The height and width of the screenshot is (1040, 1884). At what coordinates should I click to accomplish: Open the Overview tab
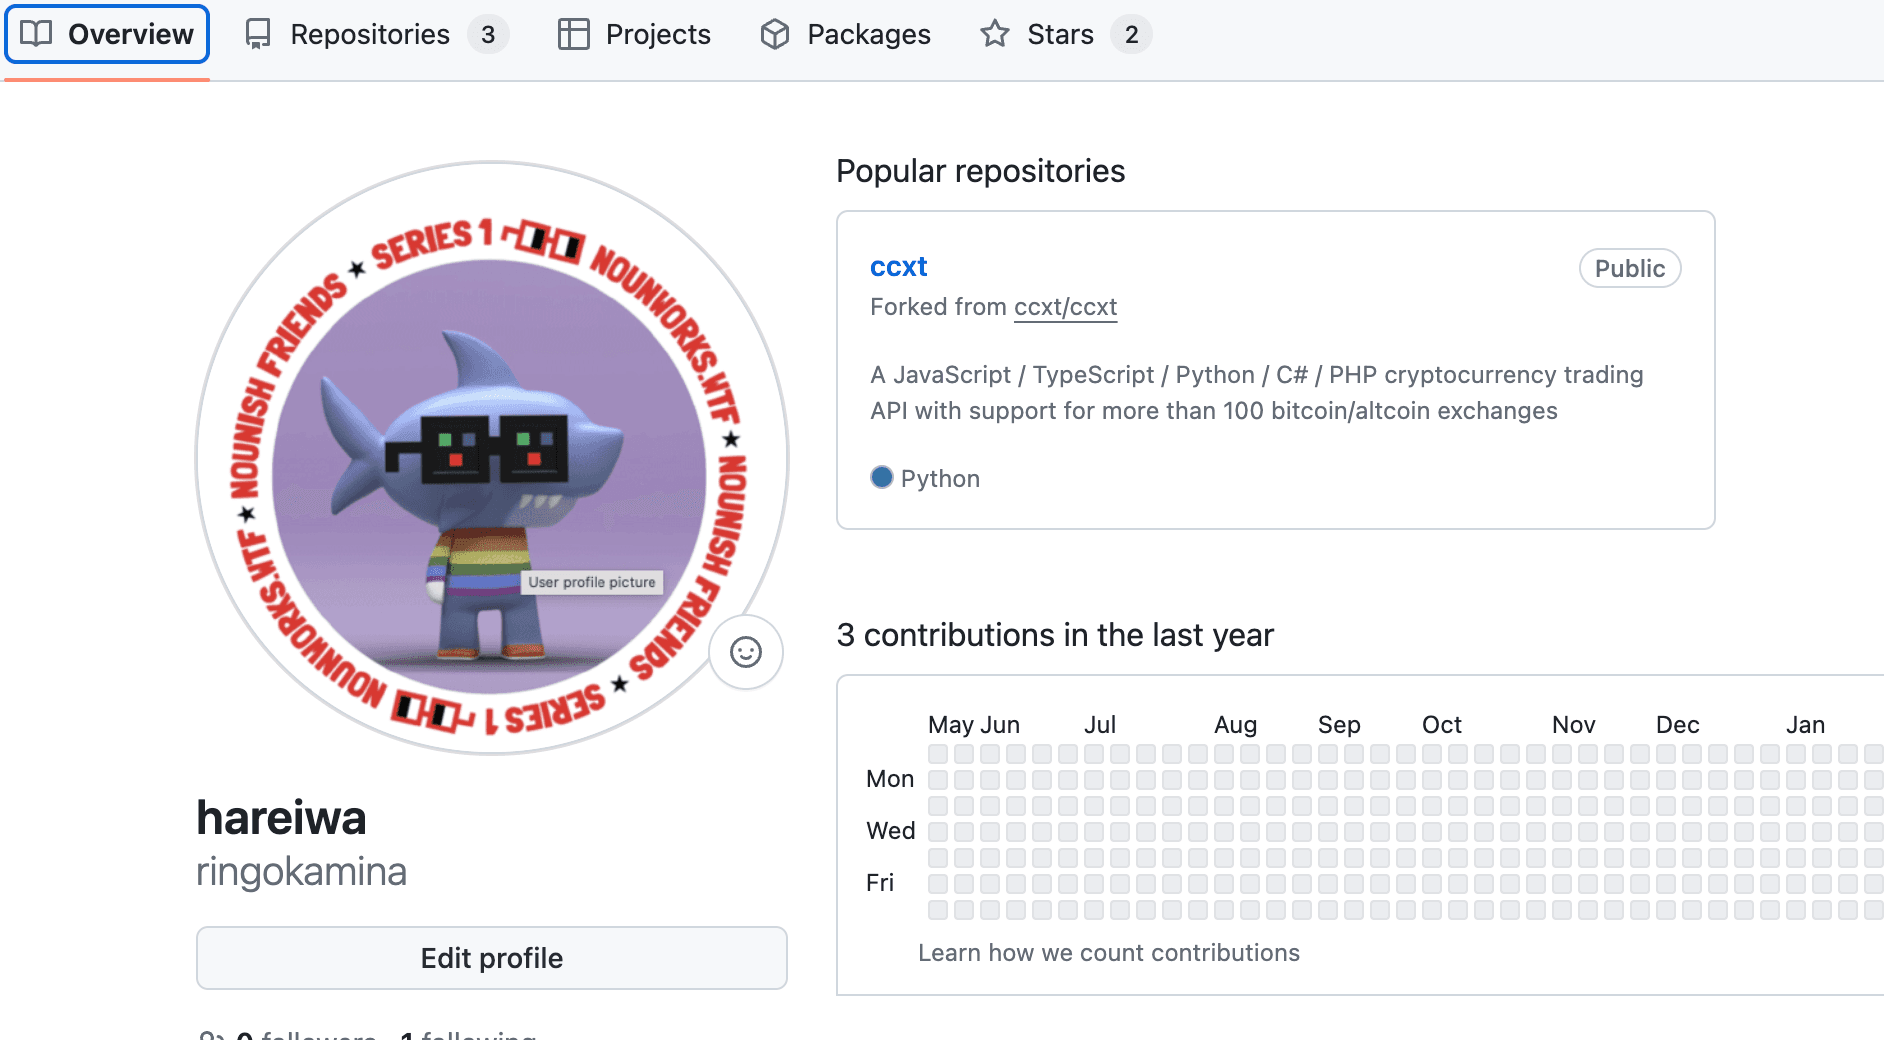[x=107, y=34]
